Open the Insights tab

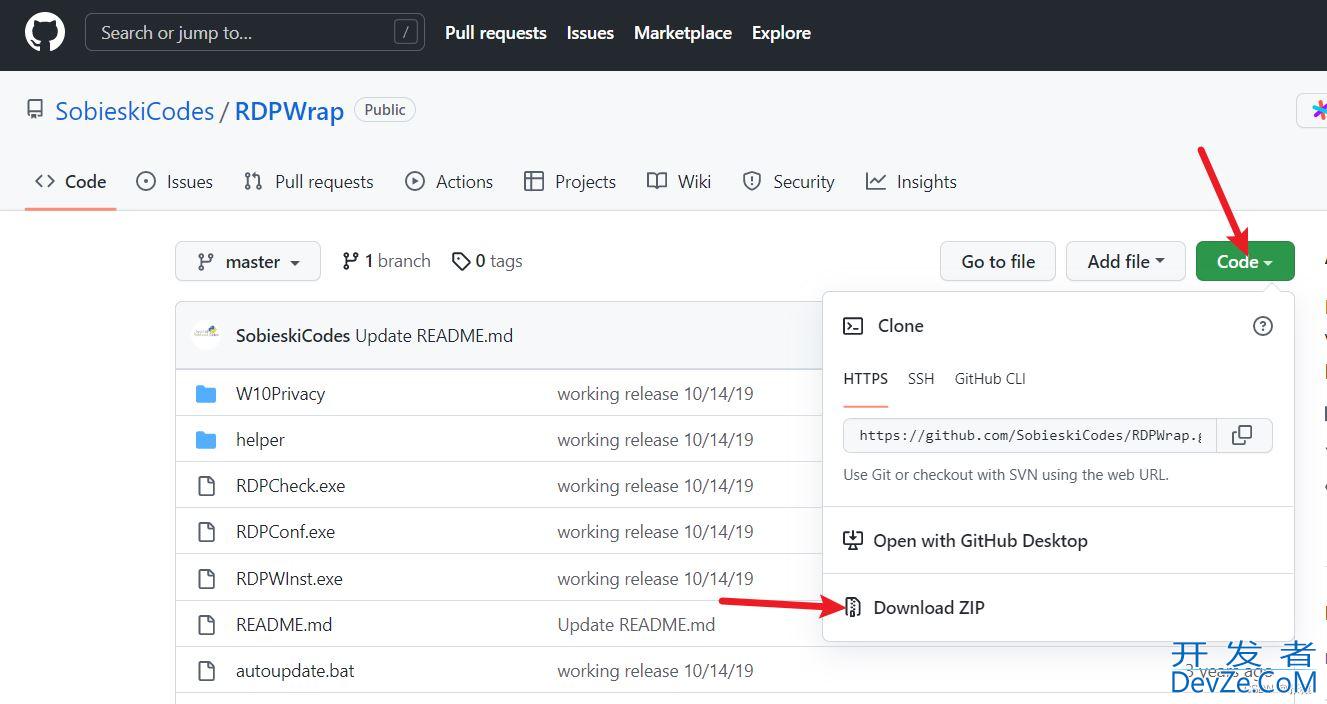[x=911, y=182]
